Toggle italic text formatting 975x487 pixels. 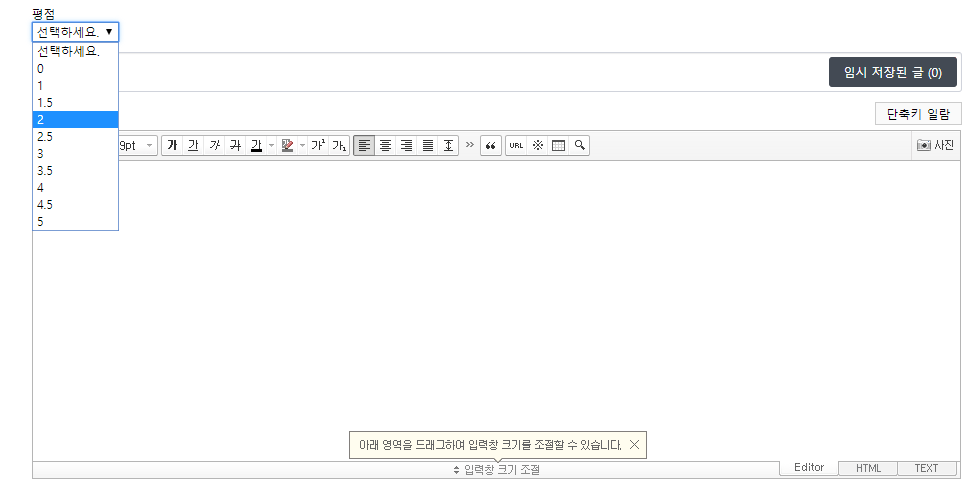[x=214, y=146]
